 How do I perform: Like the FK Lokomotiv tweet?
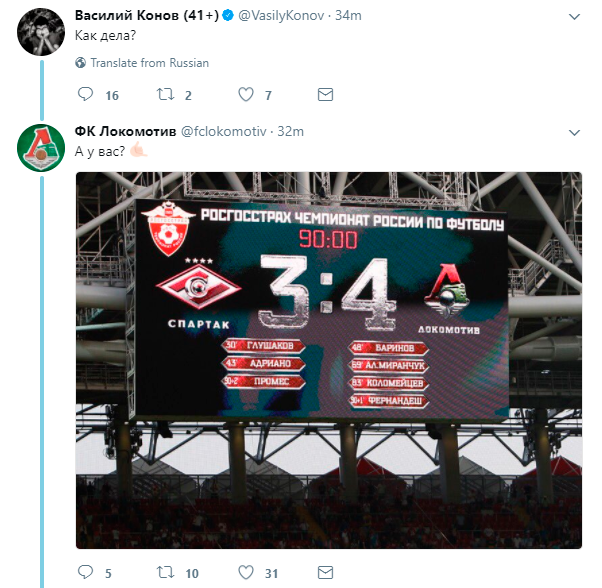245,573
